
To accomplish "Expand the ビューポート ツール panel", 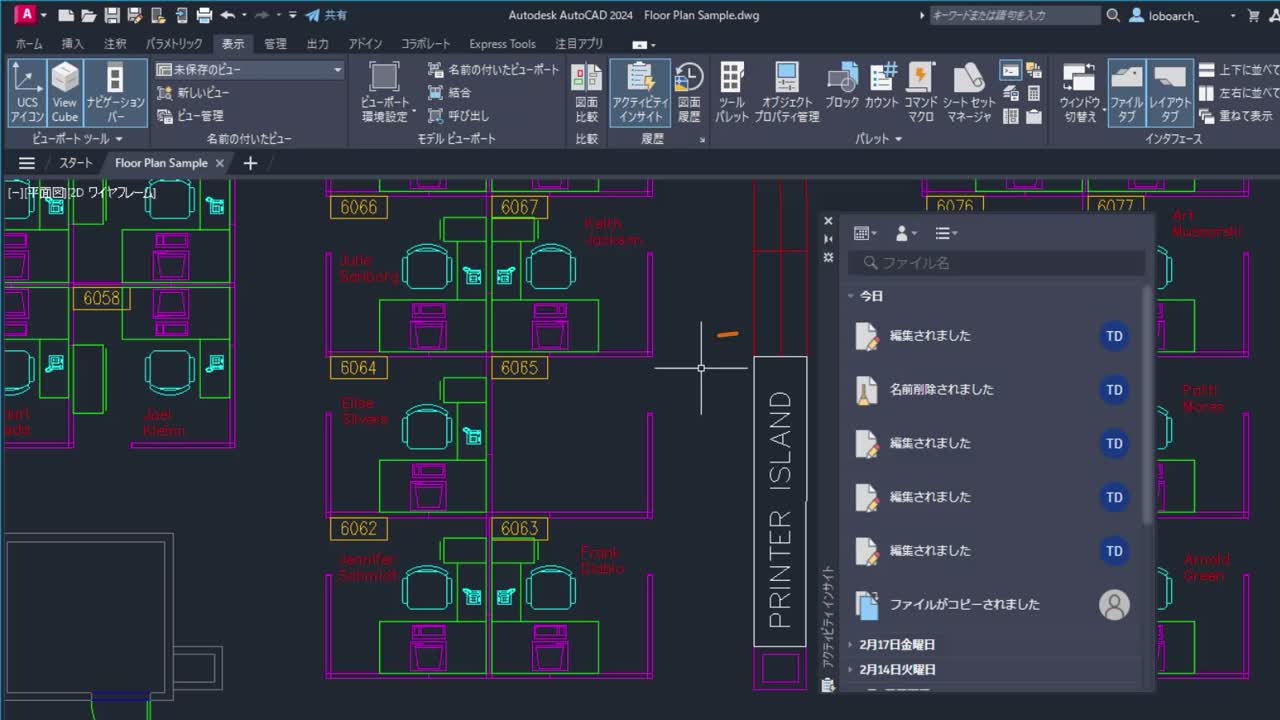I will pyautogui.click(x=77, y=139).
